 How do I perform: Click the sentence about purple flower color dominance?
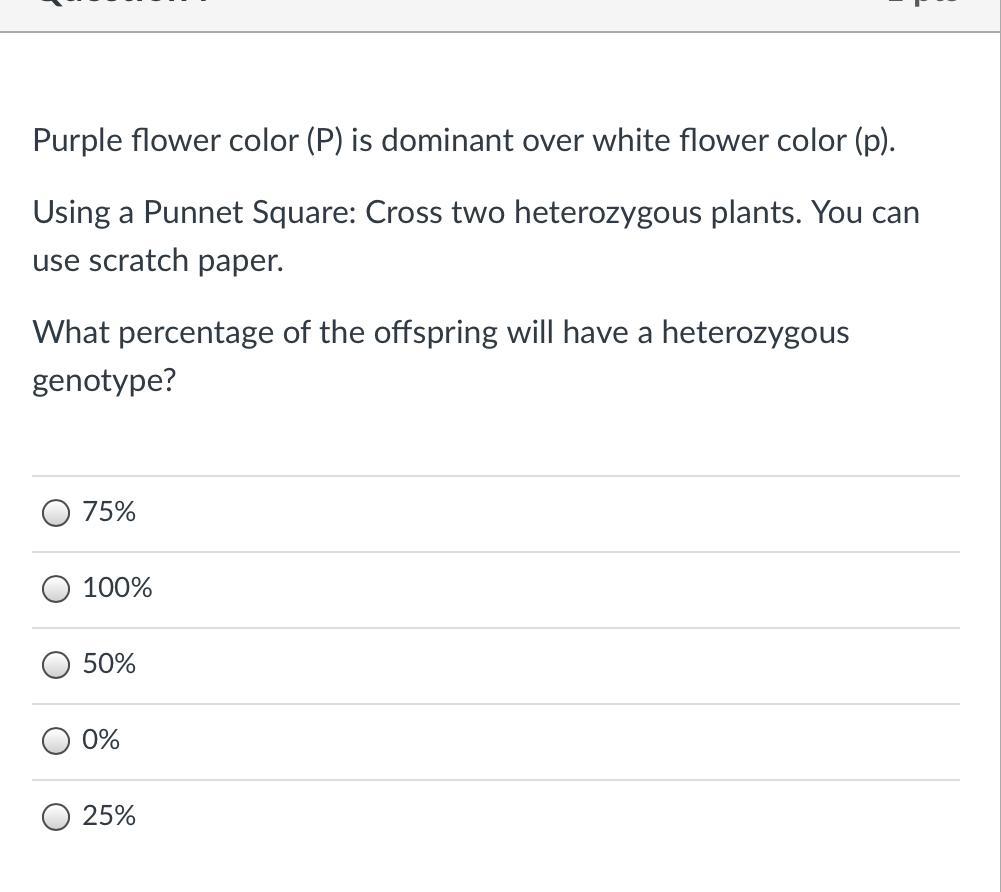464,141
